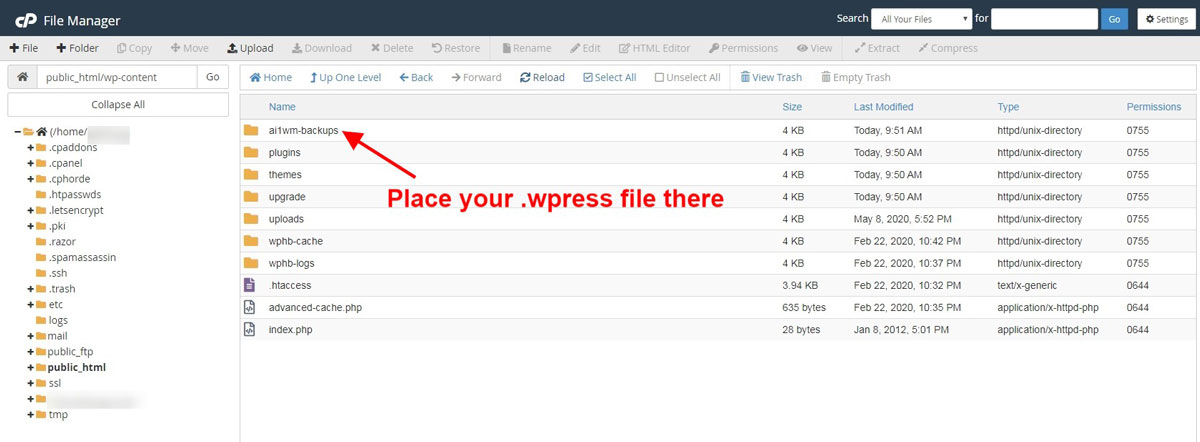Select the logs folder in tree
Image resolution: width=1200 pixels, height=442 pixels.
click(58, 320)
